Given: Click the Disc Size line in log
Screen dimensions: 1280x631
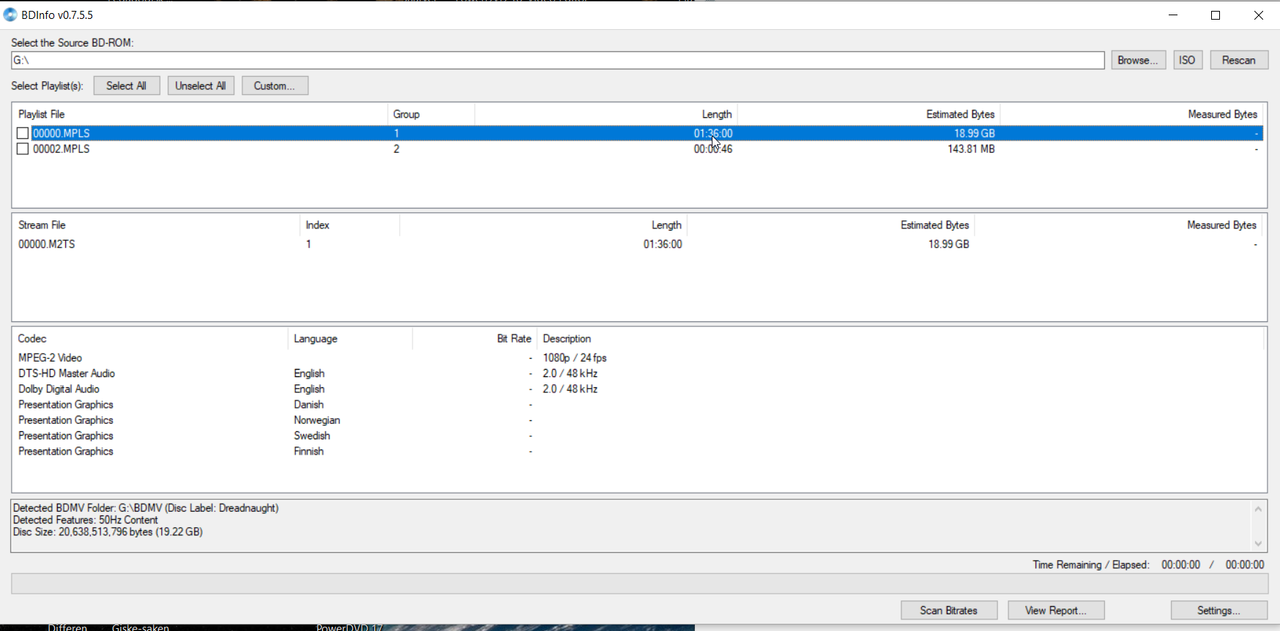Looking at the screenshot, I should coord(108,532).
